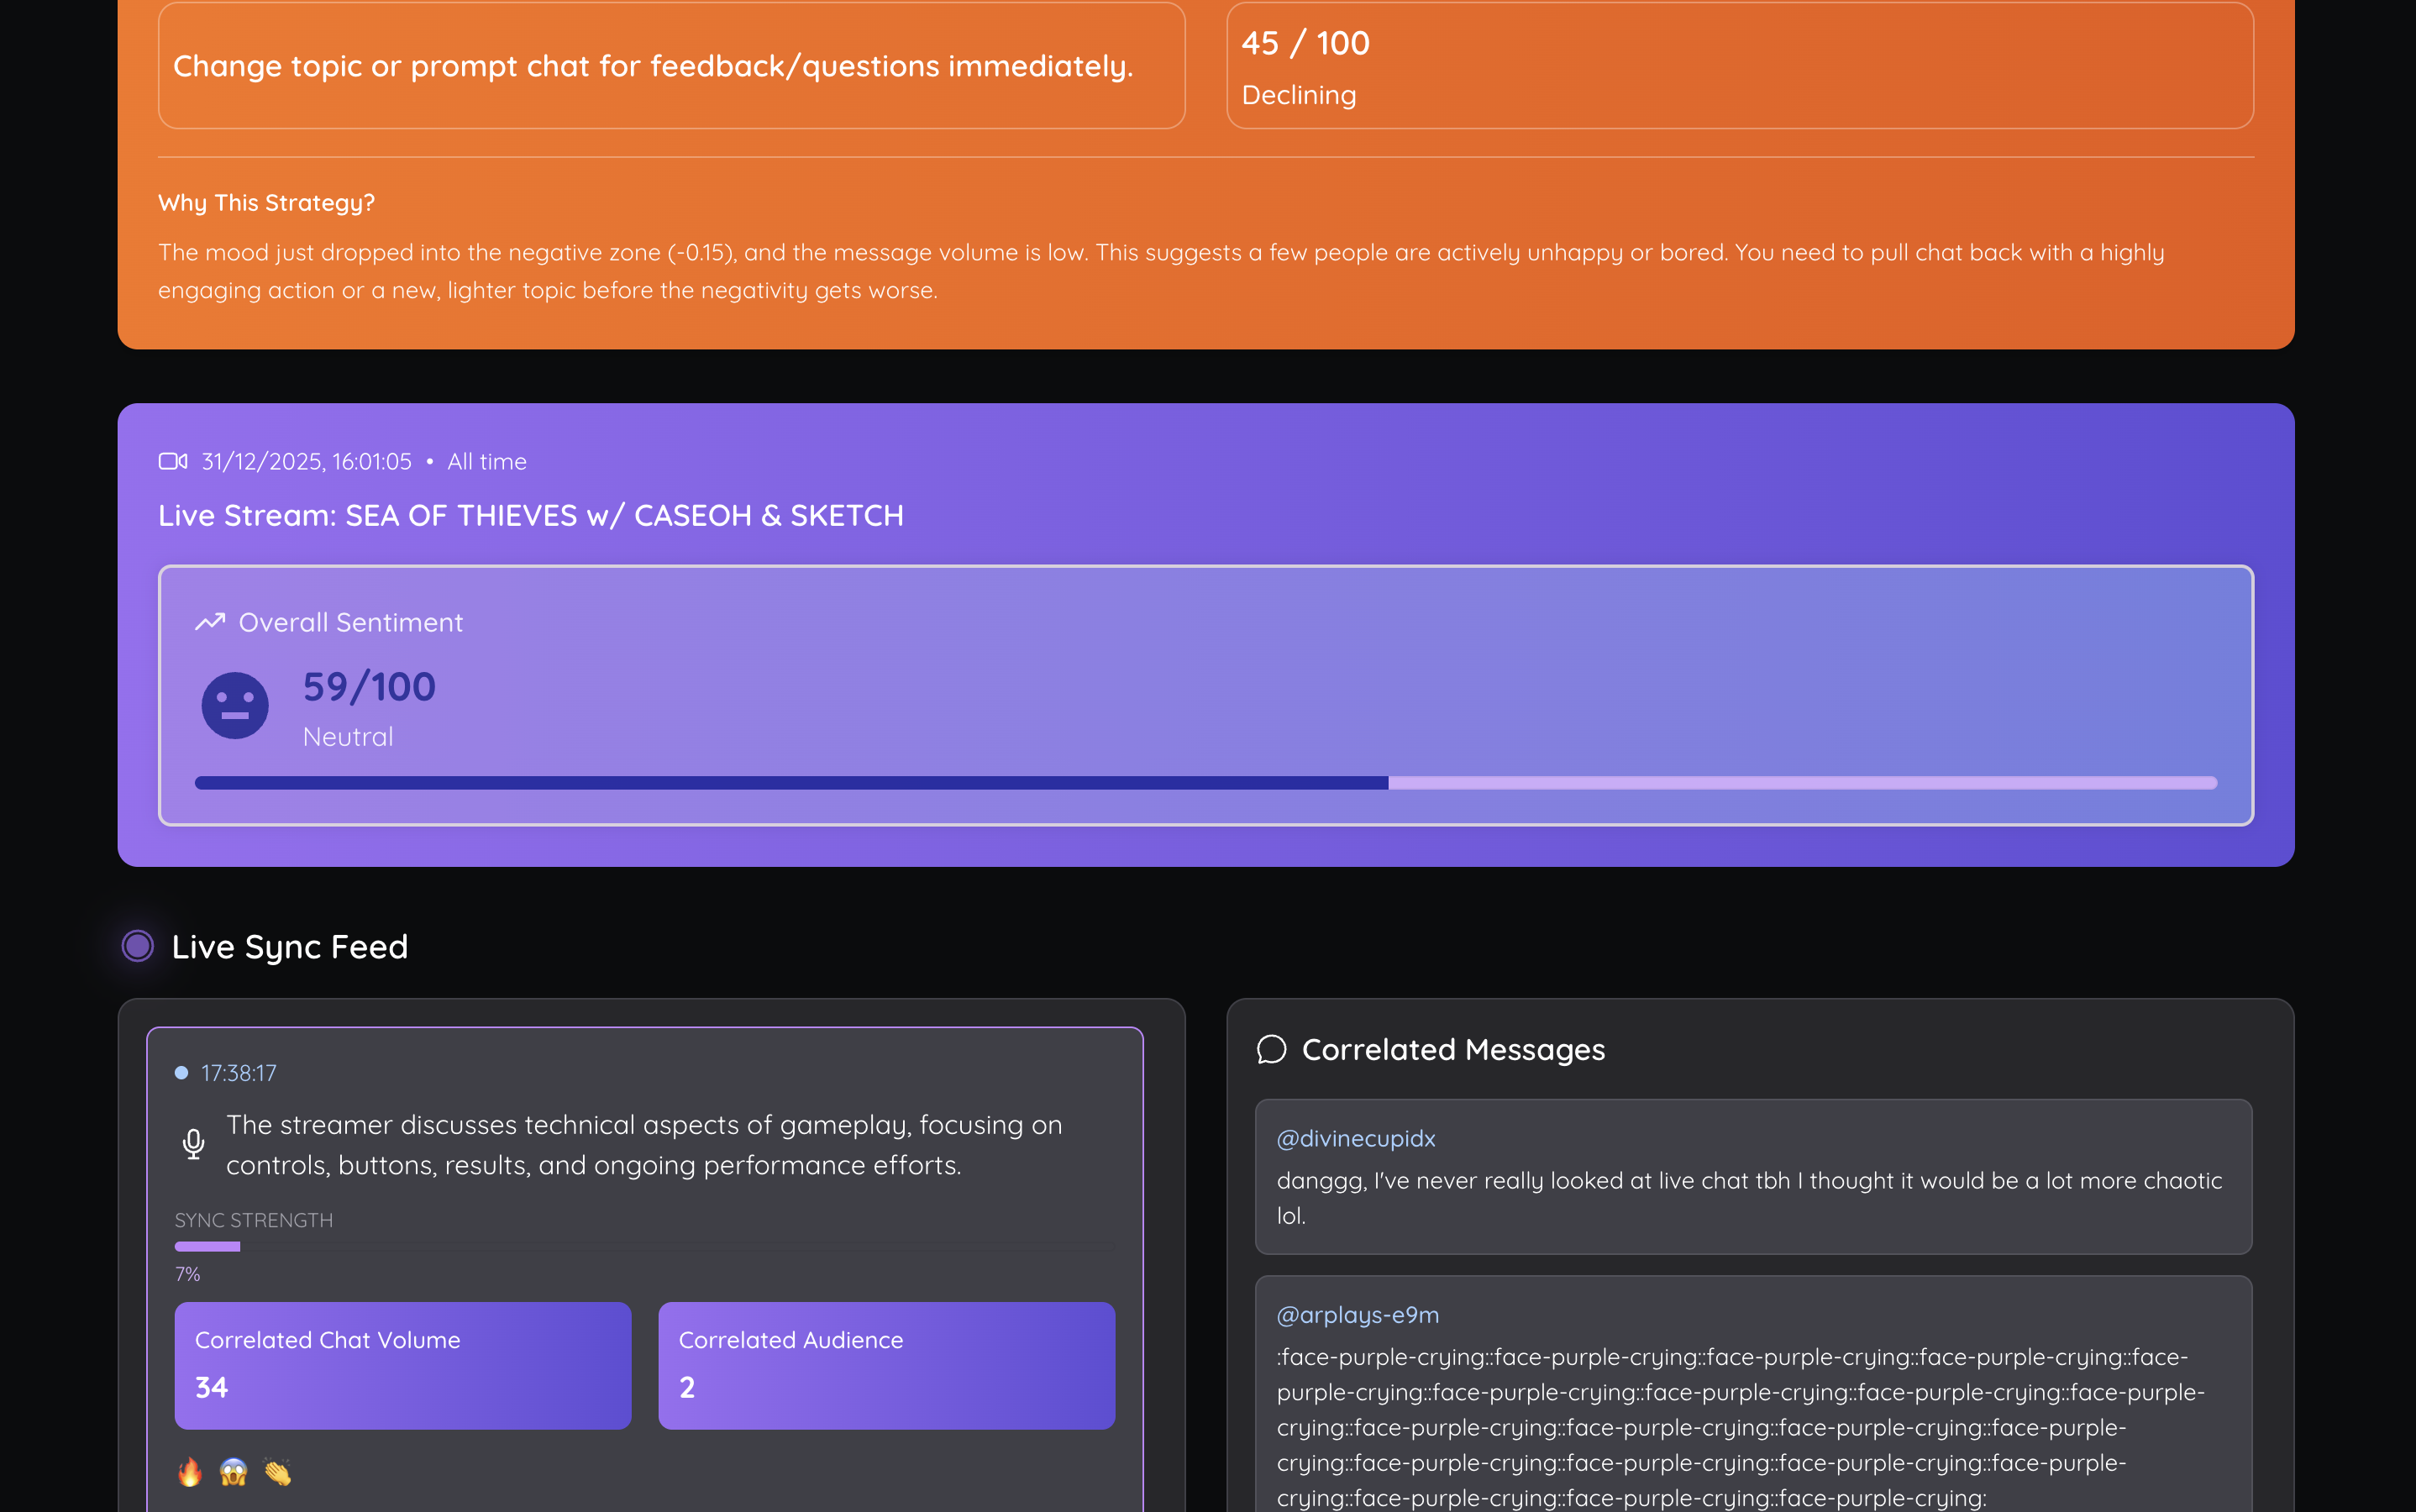Click the video camera icon beside stream date
2416x1512 pixels.
tap(173, 461)
